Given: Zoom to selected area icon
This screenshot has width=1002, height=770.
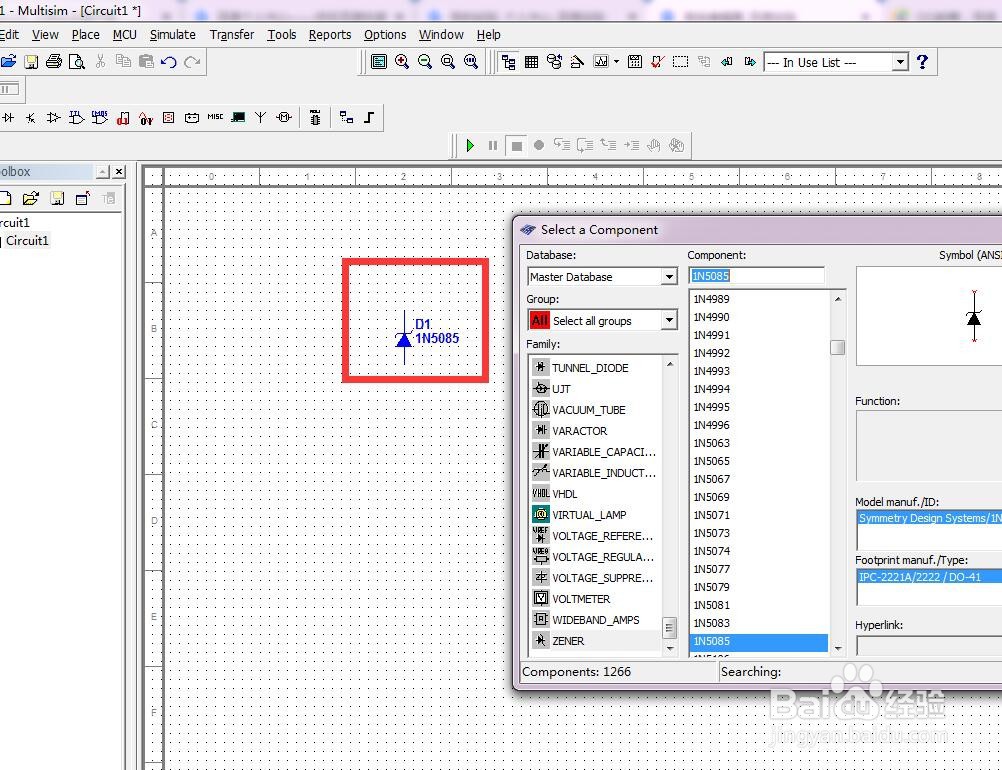Looking at the screenshot, I should click(x=448, y=61).
